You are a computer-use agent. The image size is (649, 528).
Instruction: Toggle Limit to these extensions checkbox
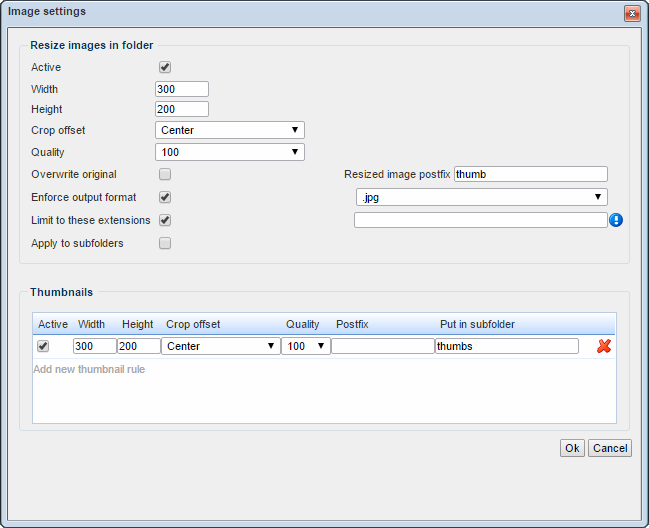coord(165,220)
